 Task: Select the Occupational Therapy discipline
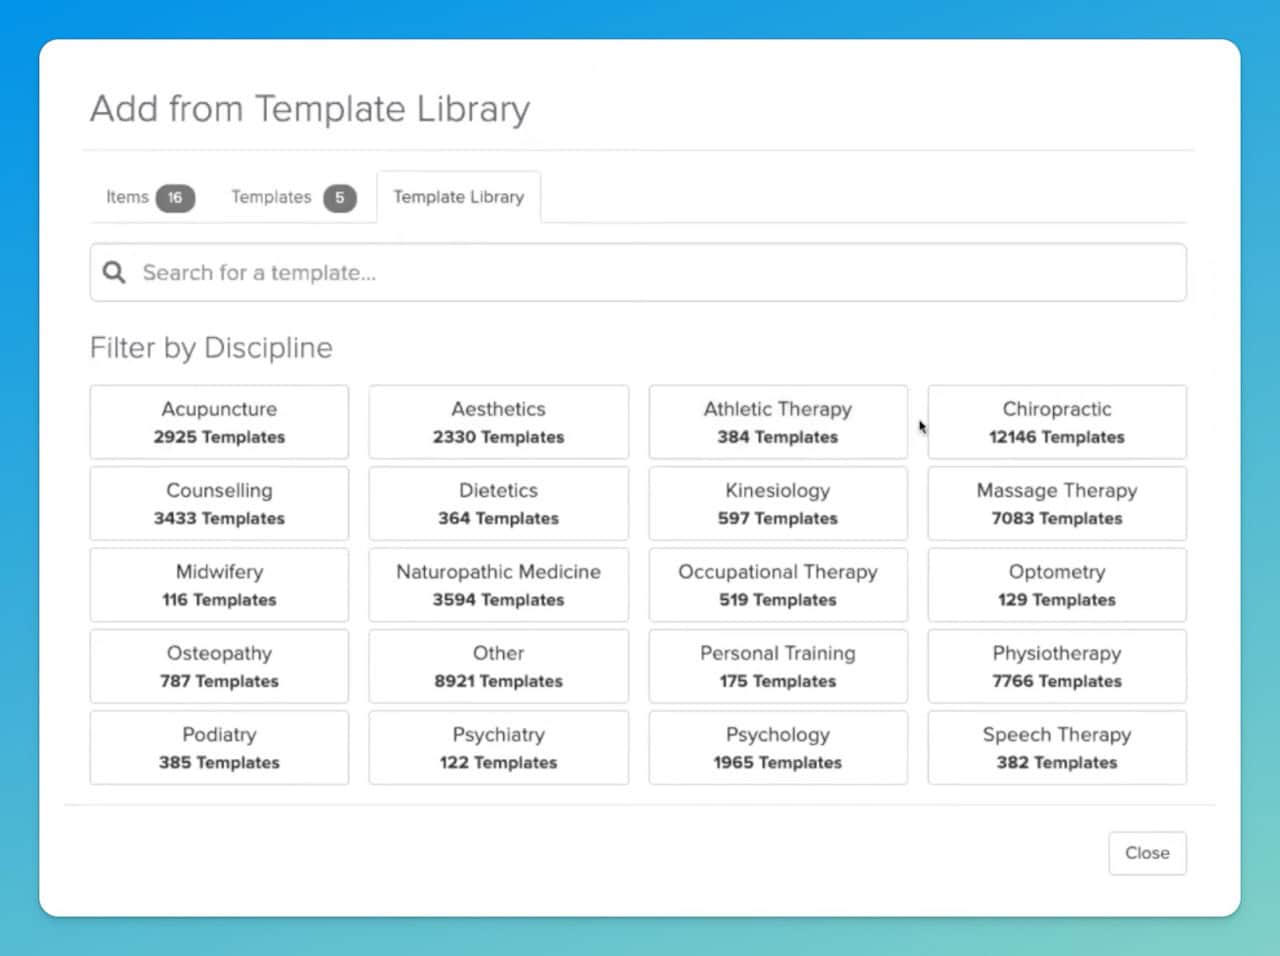click(x=777, y=585)
